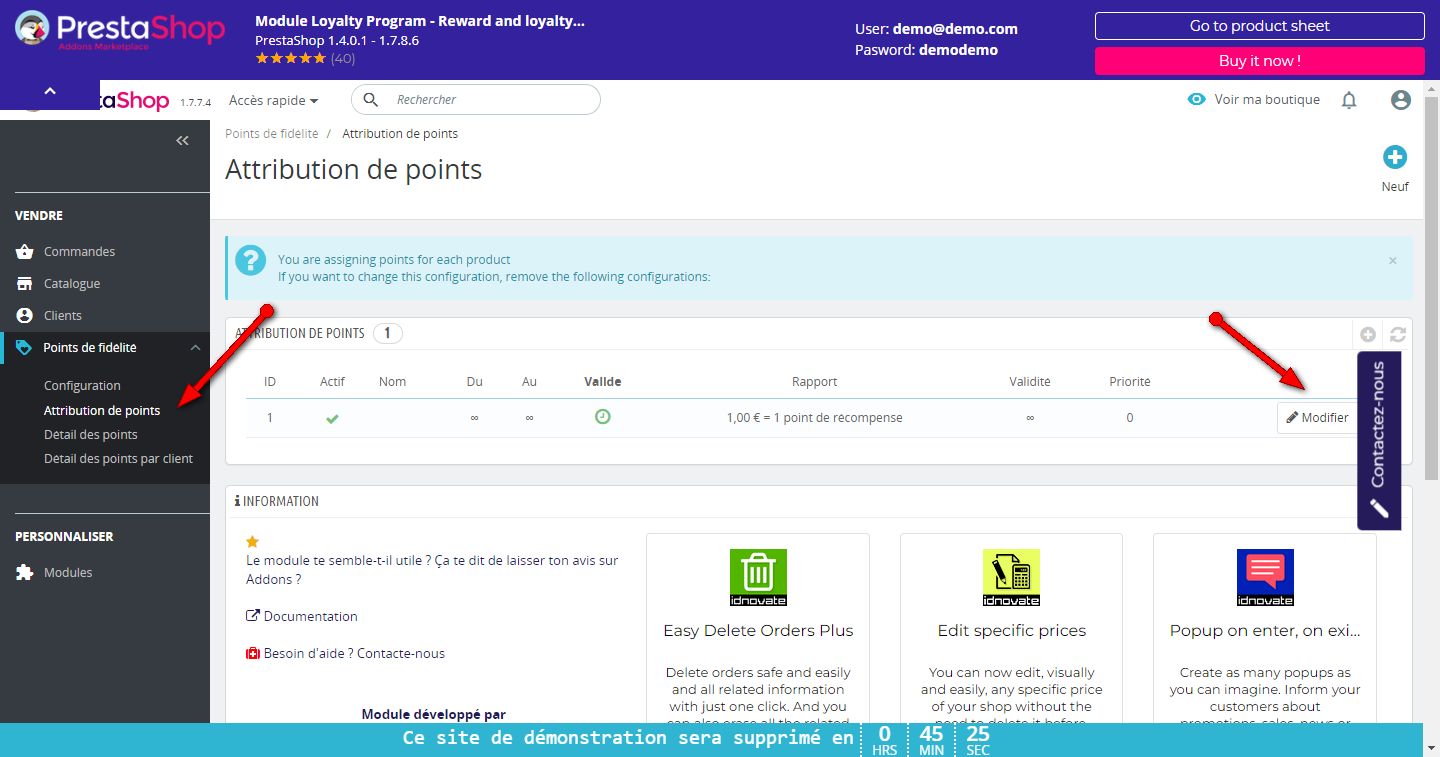Collapse the Points de fidélité submenu chevron
The width and height of the screenshot is (1440, 757).
tap(196, 348)
